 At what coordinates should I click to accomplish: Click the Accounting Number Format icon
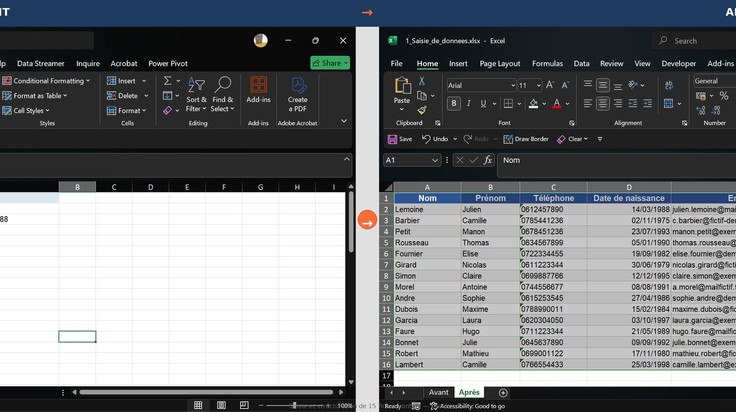tap(701, 96)
